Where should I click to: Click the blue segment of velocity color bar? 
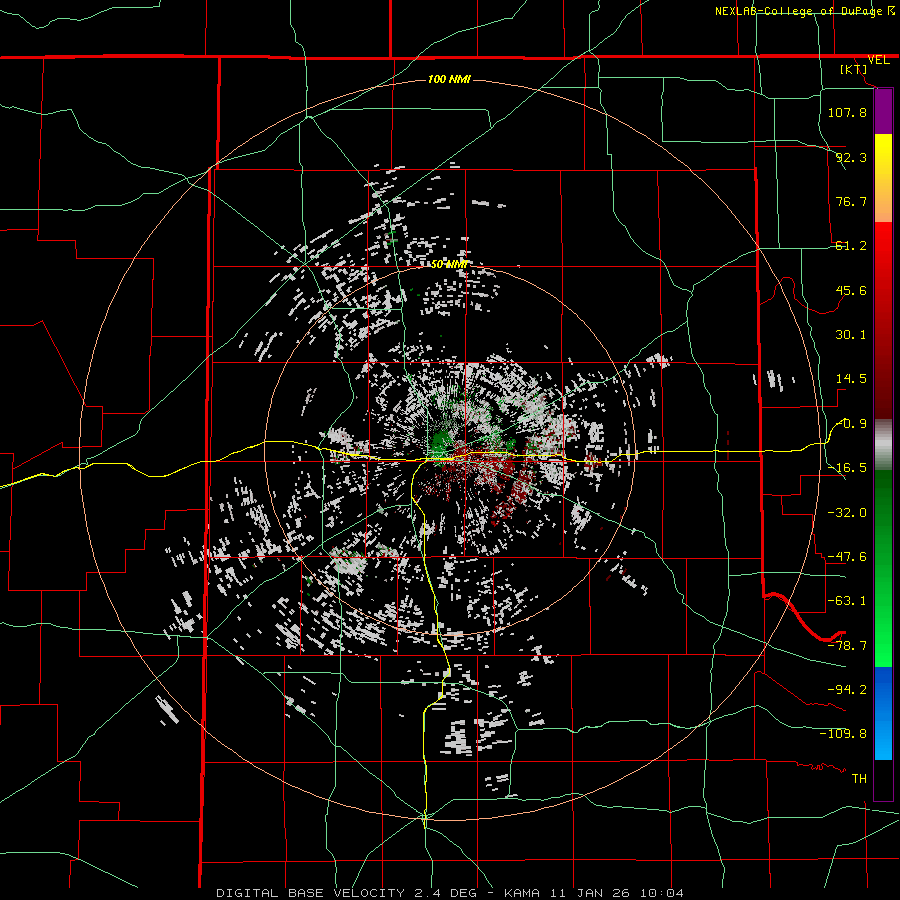883,713
